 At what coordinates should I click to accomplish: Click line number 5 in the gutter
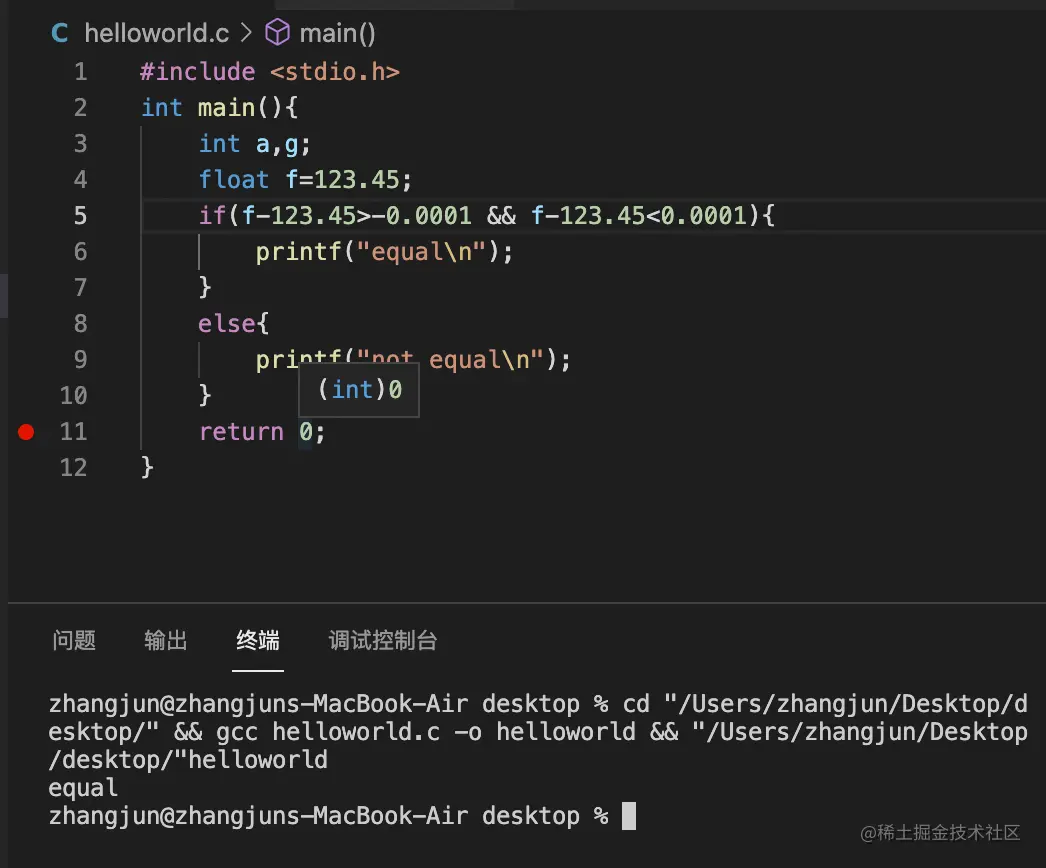click(80, 215)
